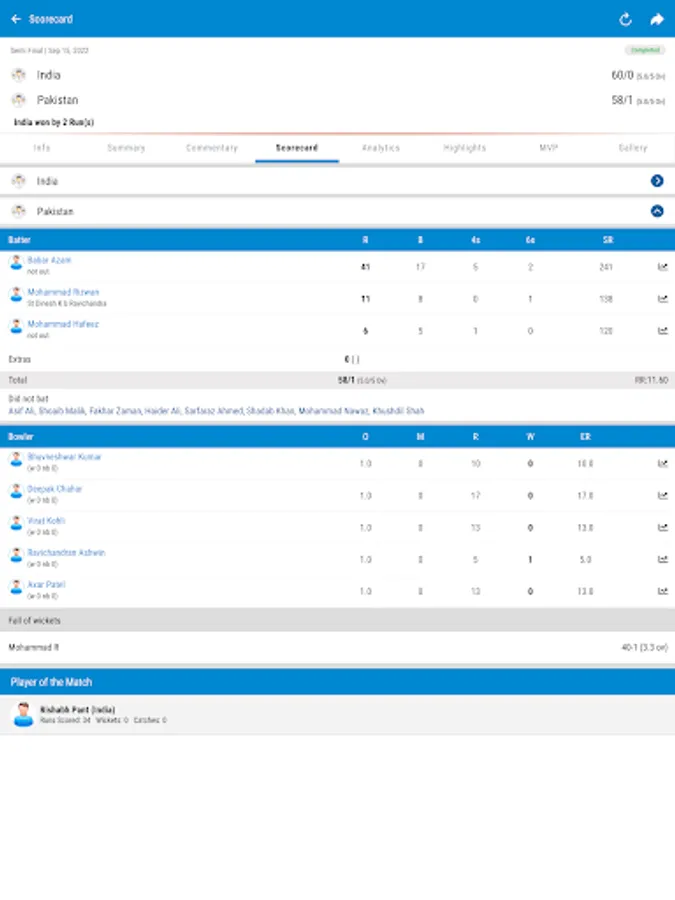Open Babar Azam's player avatar
The image size is (675, 900).
click(16, 263)
